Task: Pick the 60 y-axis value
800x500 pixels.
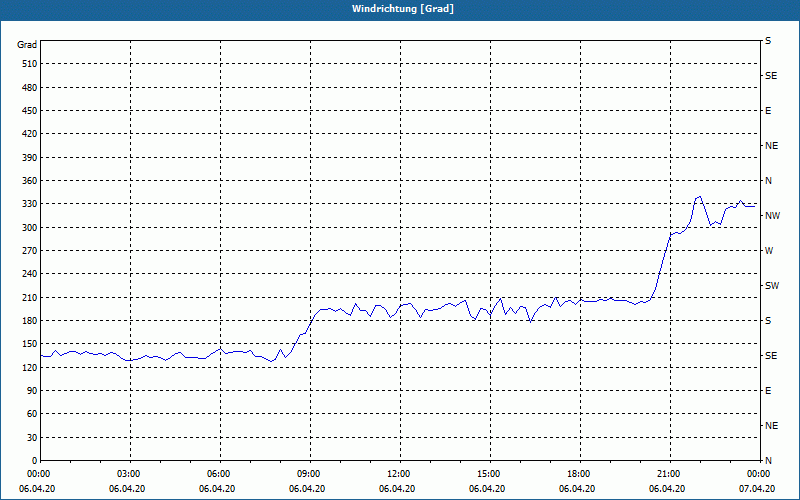Action: coord(32,414)
